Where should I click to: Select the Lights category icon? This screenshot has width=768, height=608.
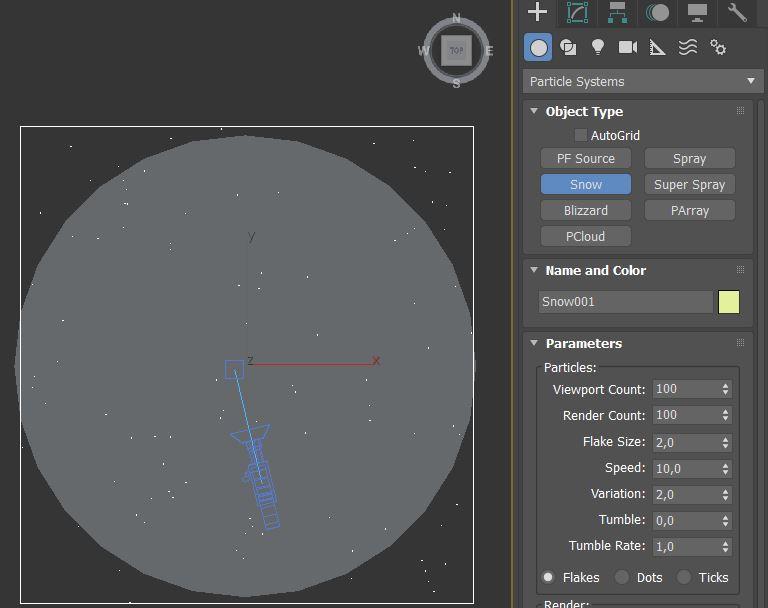tap(598, 48)
